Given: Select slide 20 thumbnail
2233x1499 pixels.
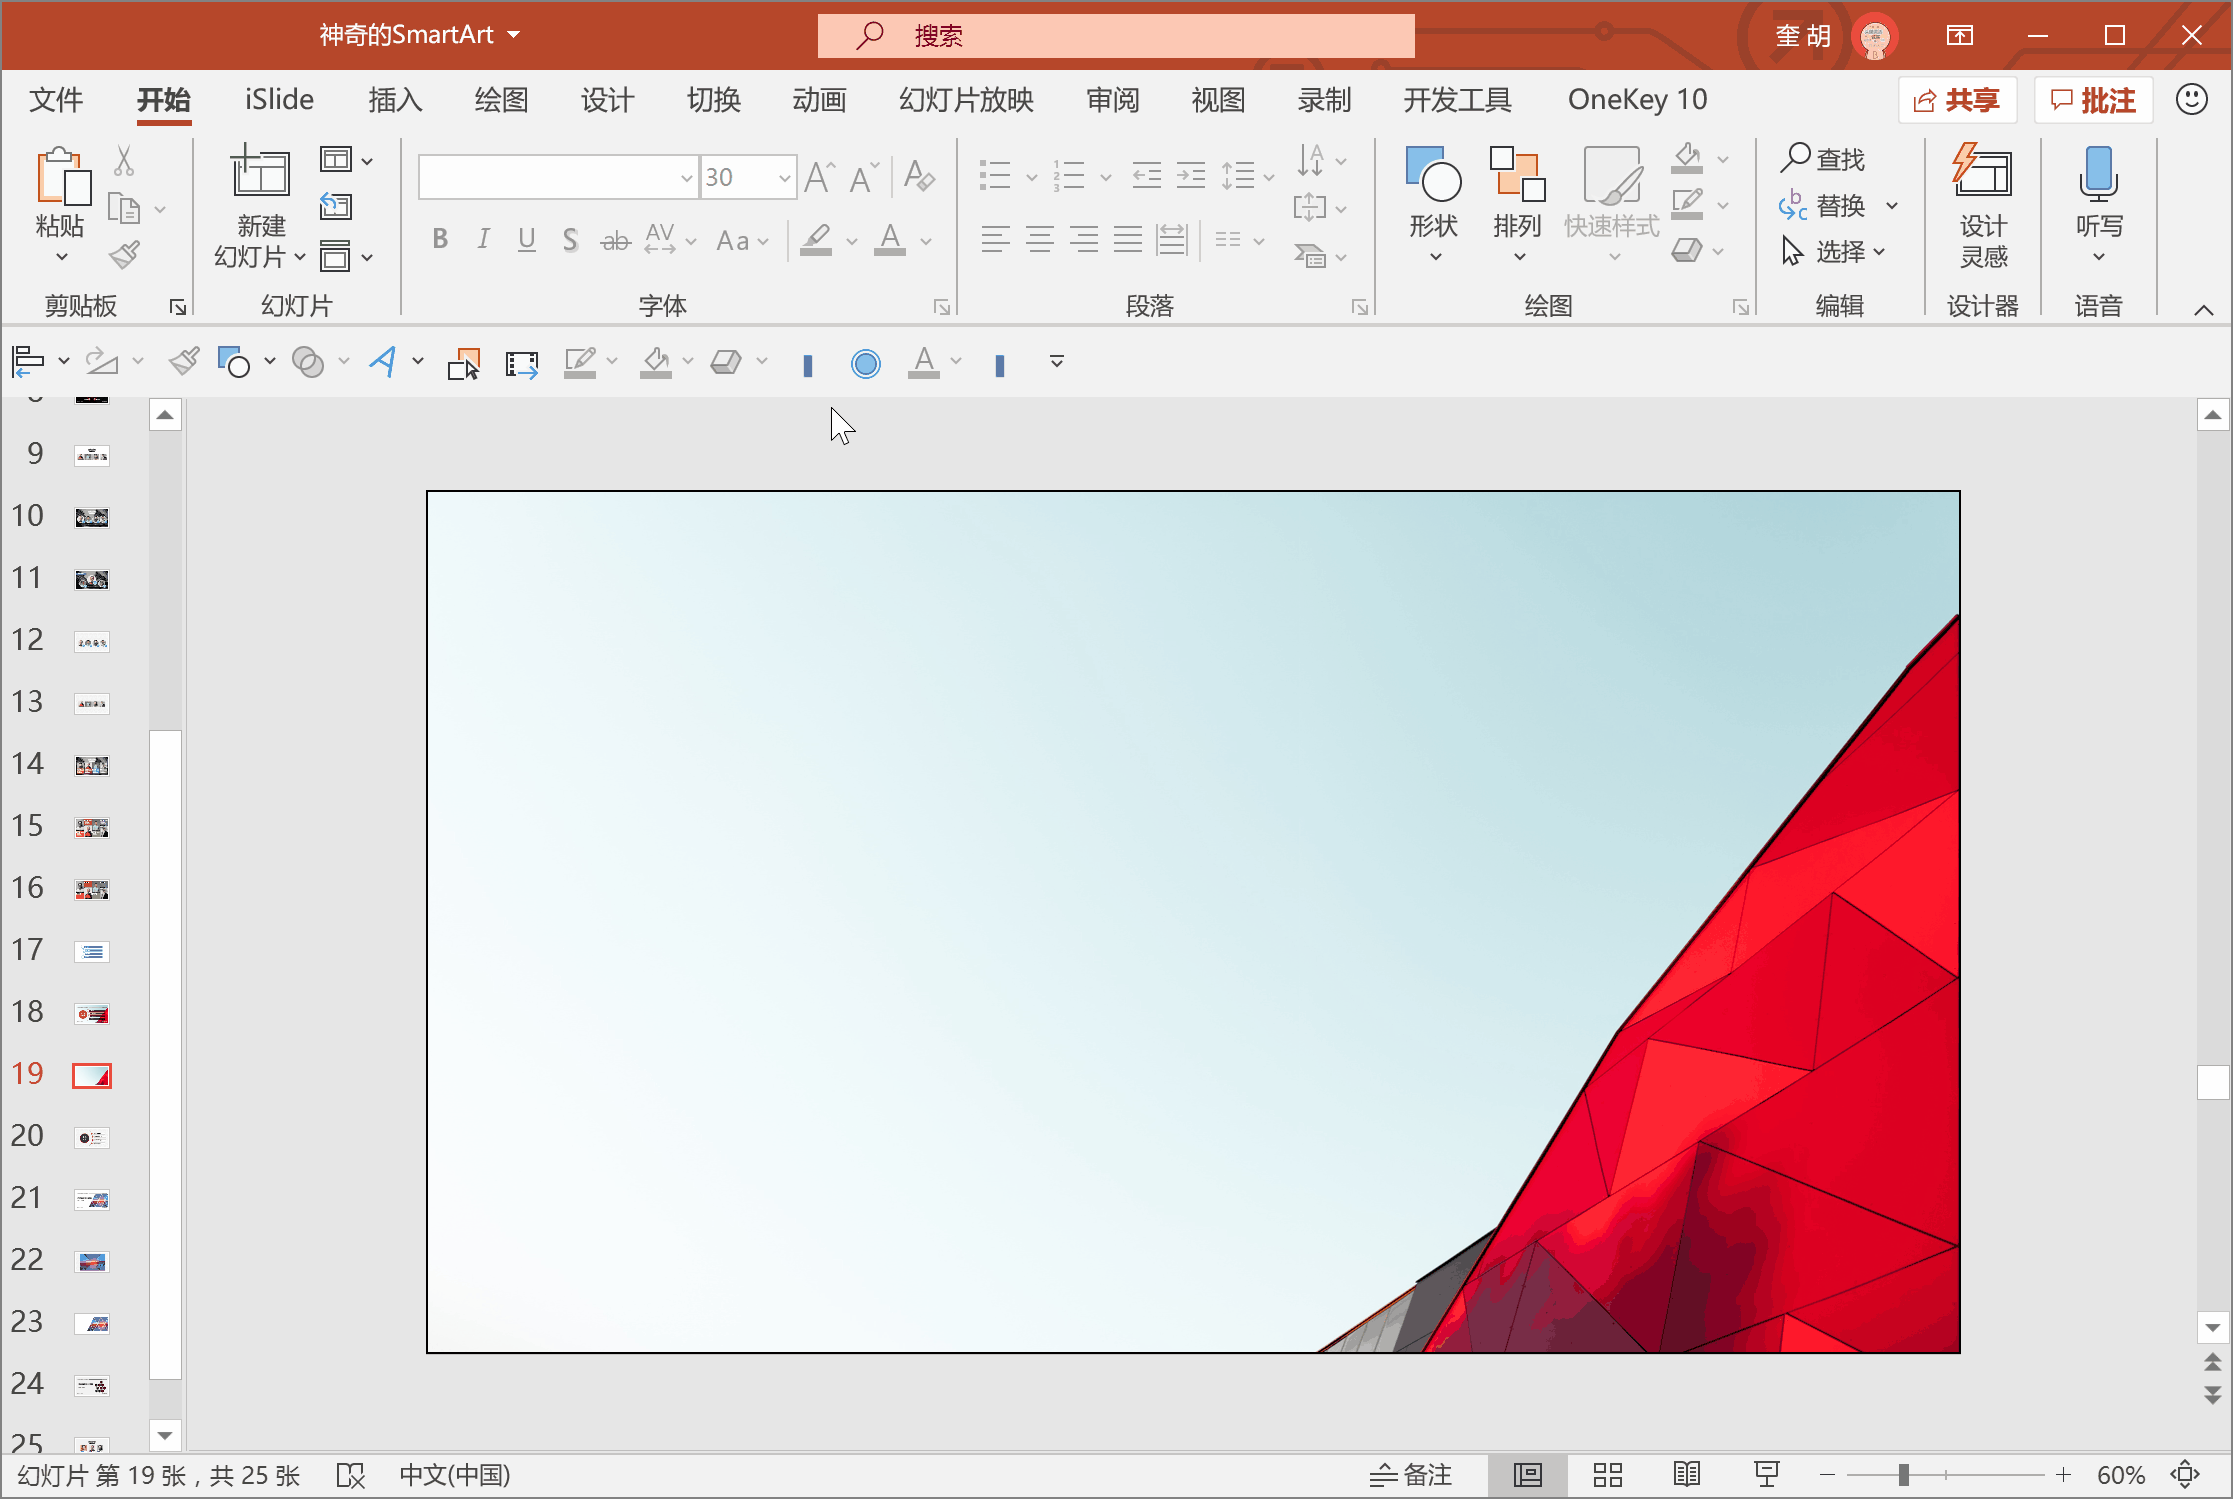Looking at the screenshot, I should [x=92, y=1138].
